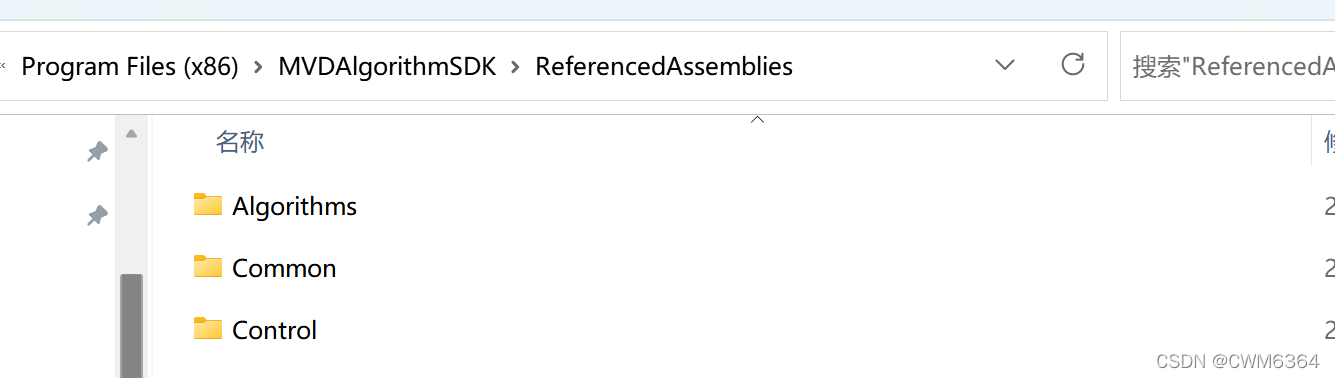This screenshot has width=1335, height=378.
Task: Click the refresh icon in address bar
Action: pyautogui.click(x=1073, y=65)
